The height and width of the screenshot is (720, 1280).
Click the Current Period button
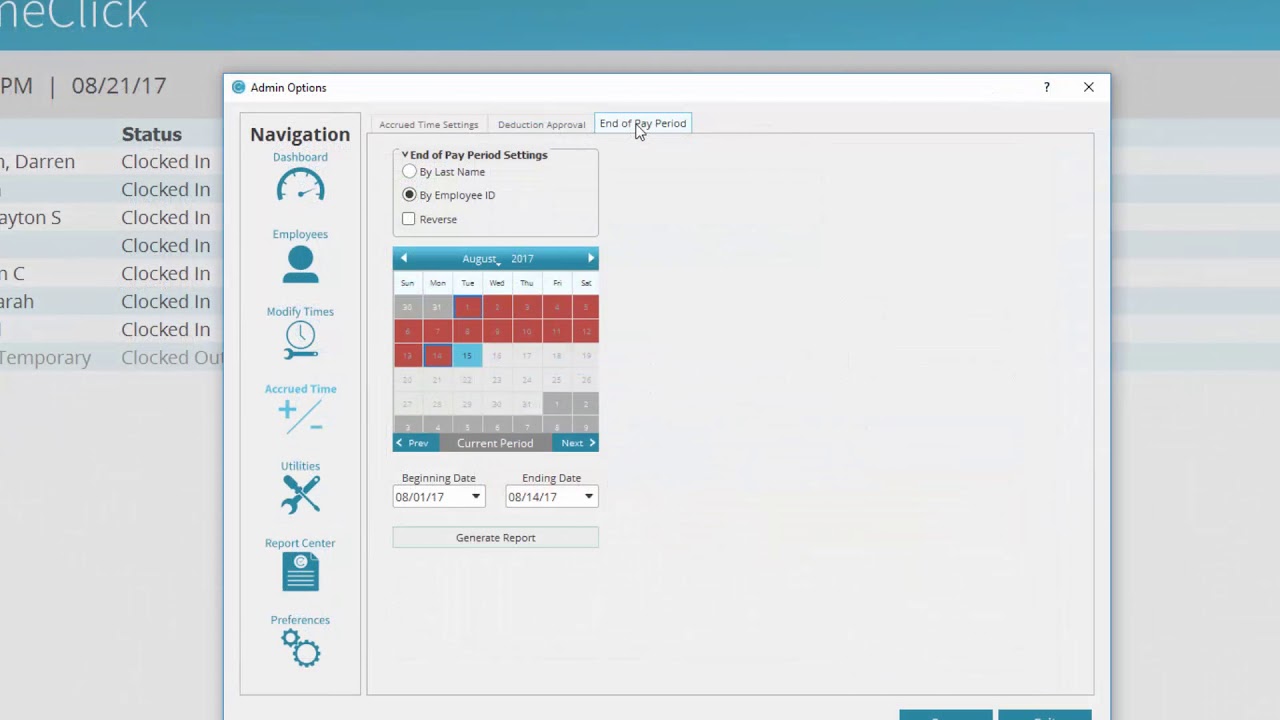pos(495,443)
